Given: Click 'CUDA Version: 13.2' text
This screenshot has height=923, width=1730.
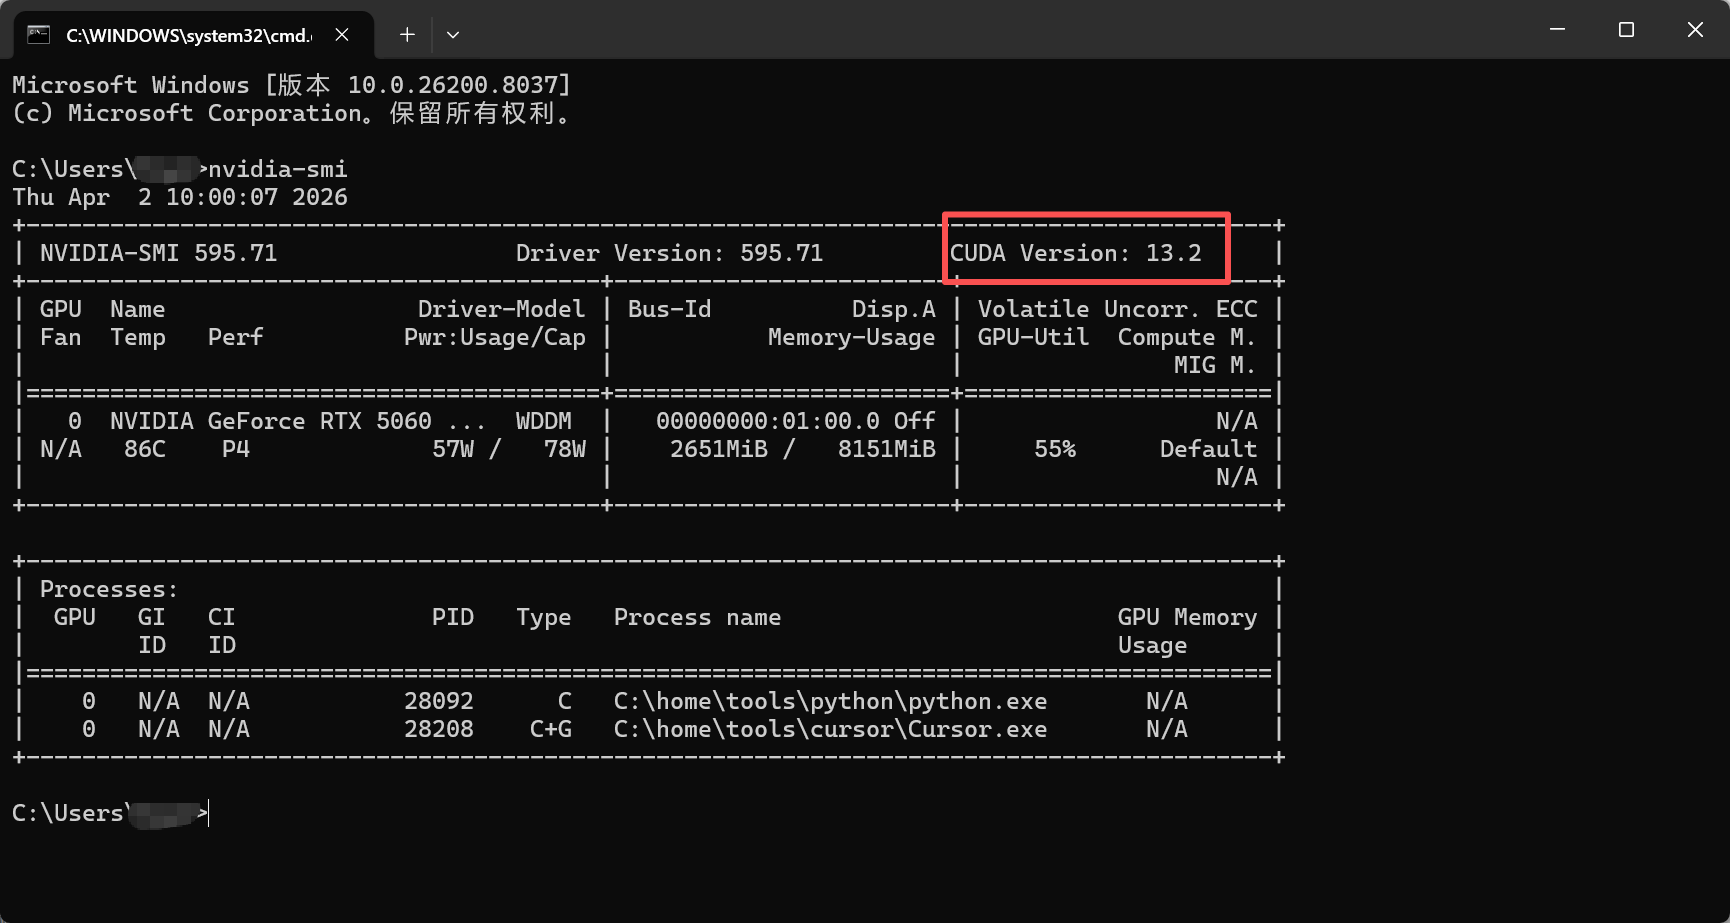Looking at the screenshot, I should tap(1076, 253).
